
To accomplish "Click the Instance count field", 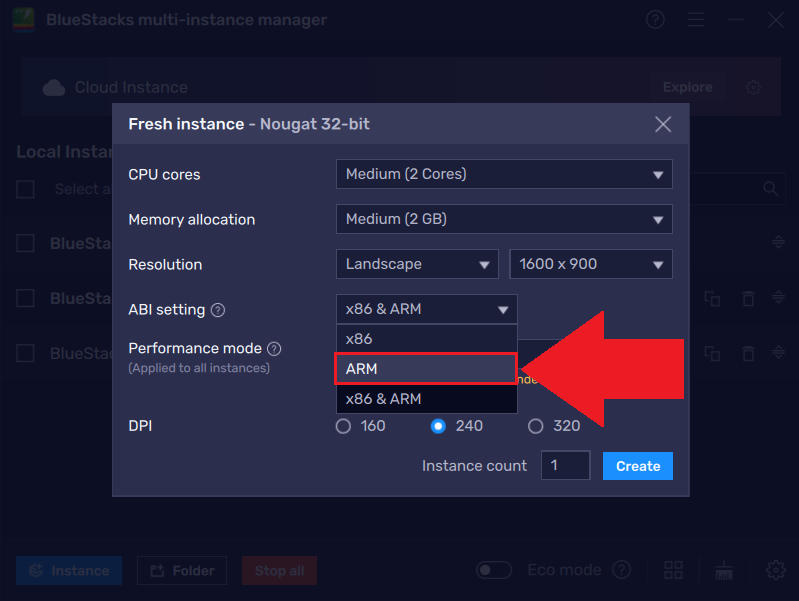I will pos(566,465).
